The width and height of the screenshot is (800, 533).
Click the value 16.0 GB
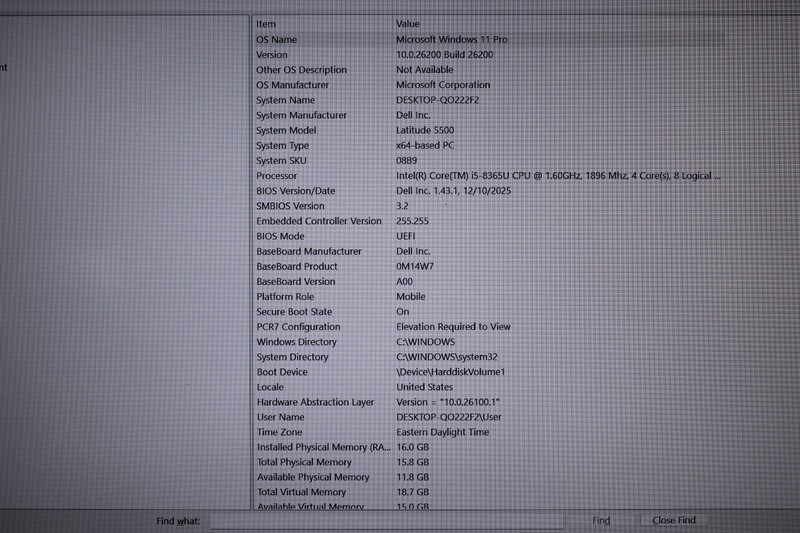(x=413, y=447)
